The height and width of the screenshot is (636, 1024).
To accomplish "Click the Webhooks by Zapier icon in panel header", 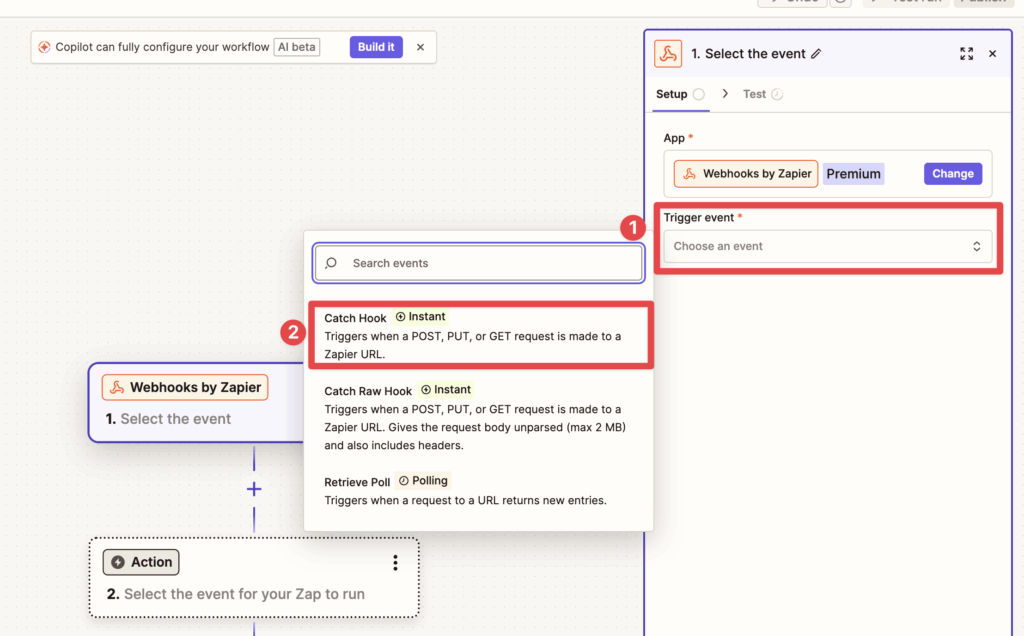I will pos(668,53).
